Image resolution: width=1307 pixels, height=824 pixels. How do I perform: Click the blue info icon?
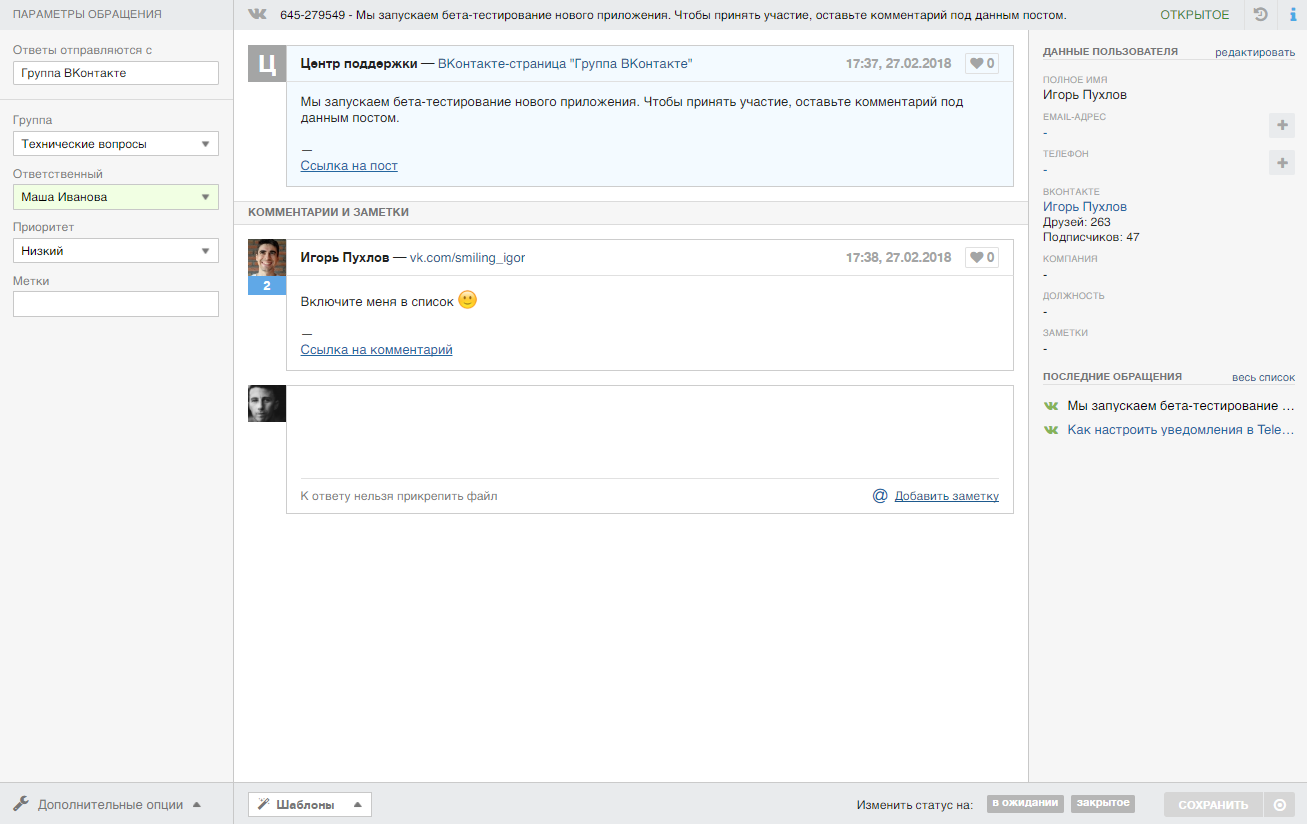1292,15
